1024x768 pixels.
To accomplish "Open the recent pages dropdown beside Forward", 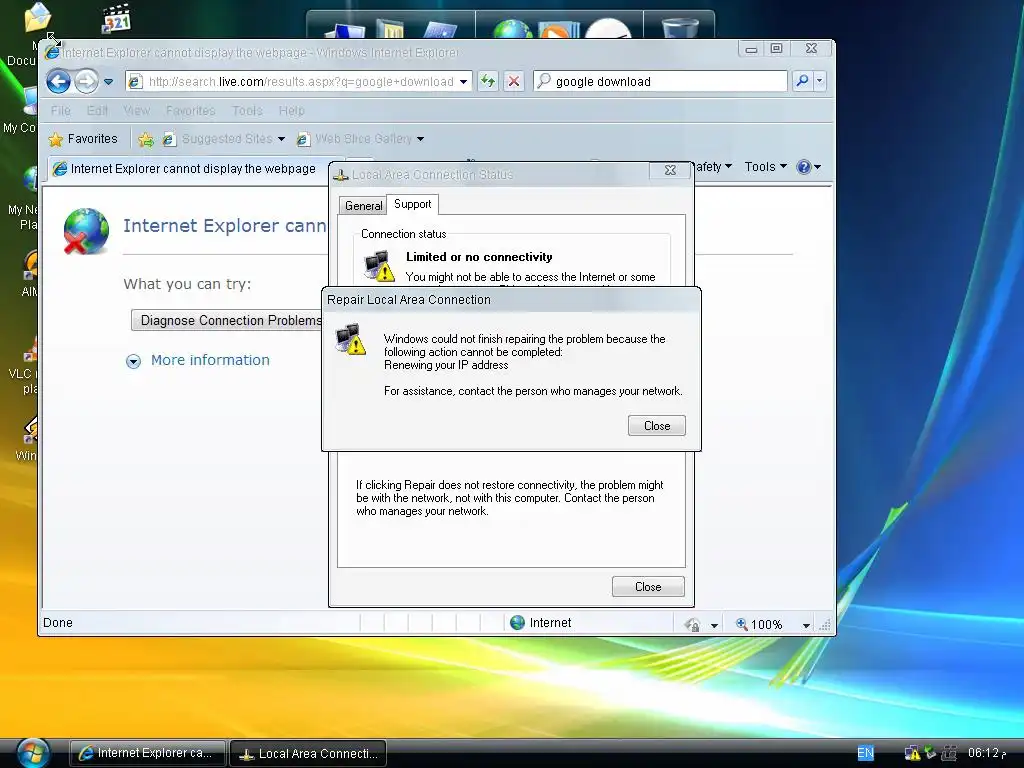I will click(108, 82).
